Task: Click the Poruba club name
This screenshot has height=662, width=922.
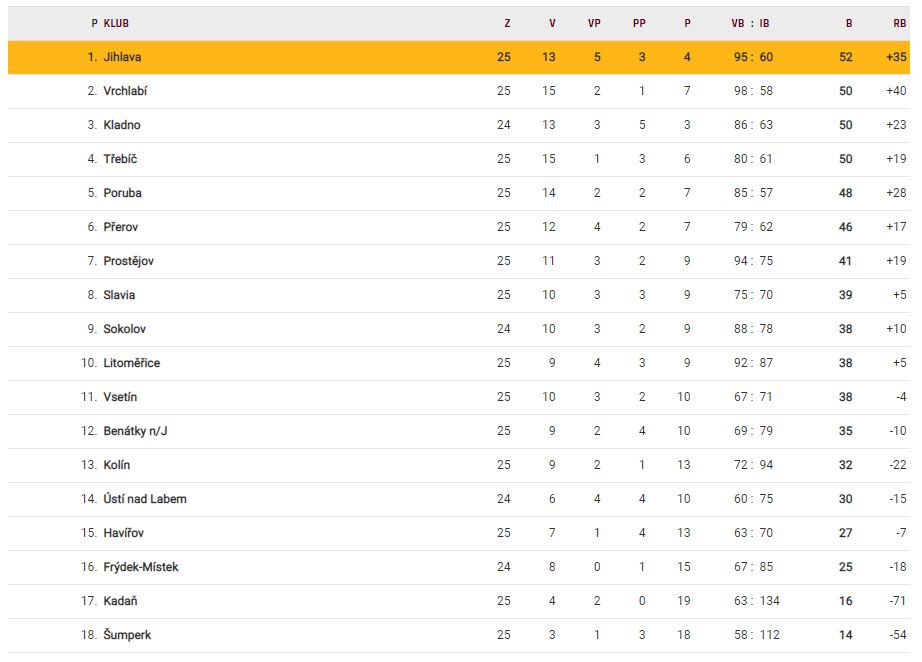Action: [122, 193]
